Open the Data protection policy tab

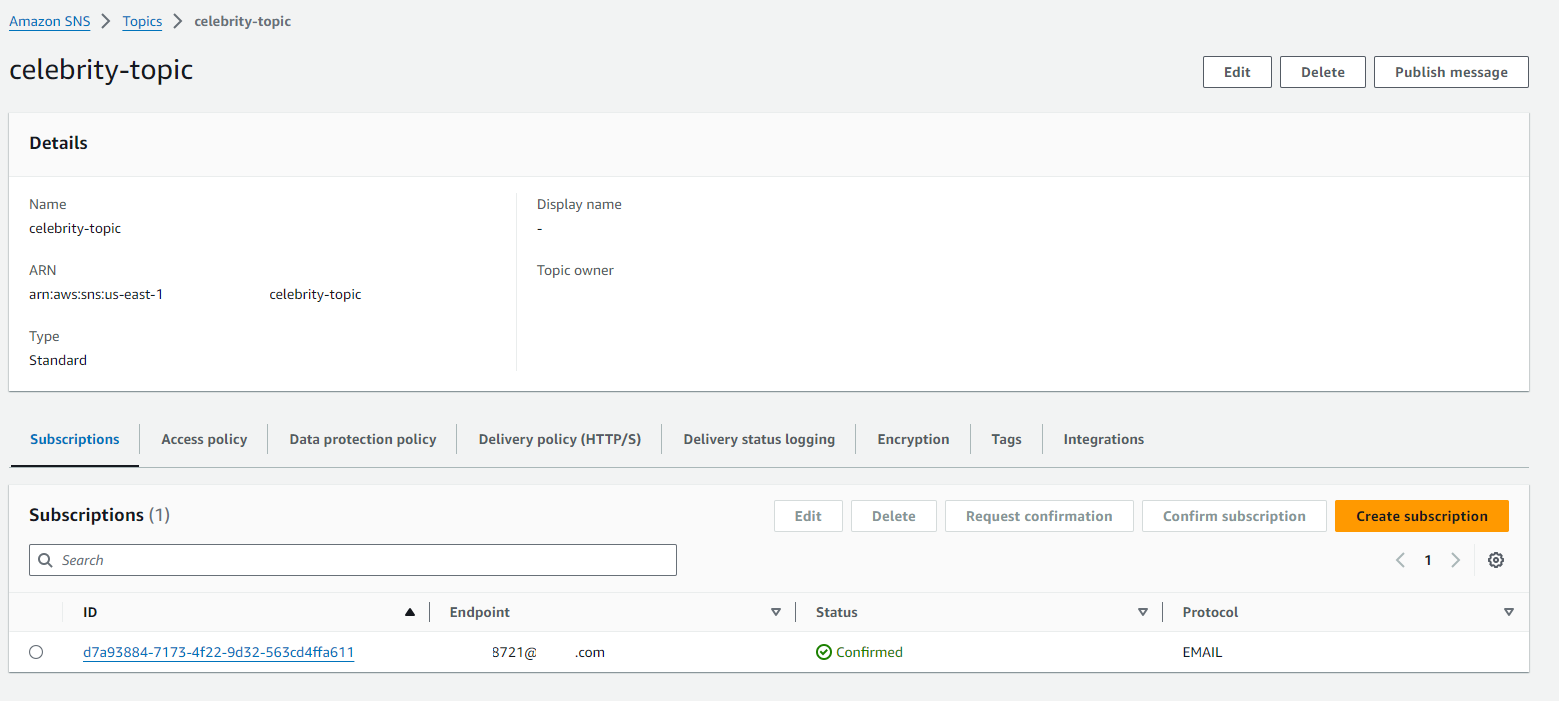coord(363,439)
